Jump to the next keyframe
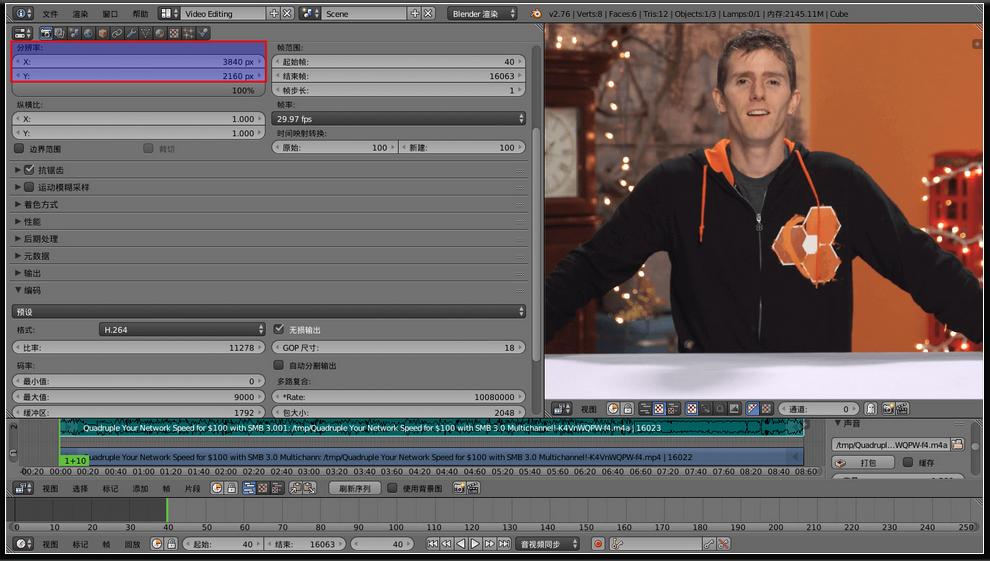The image size is (990, 561). [490, 543]
